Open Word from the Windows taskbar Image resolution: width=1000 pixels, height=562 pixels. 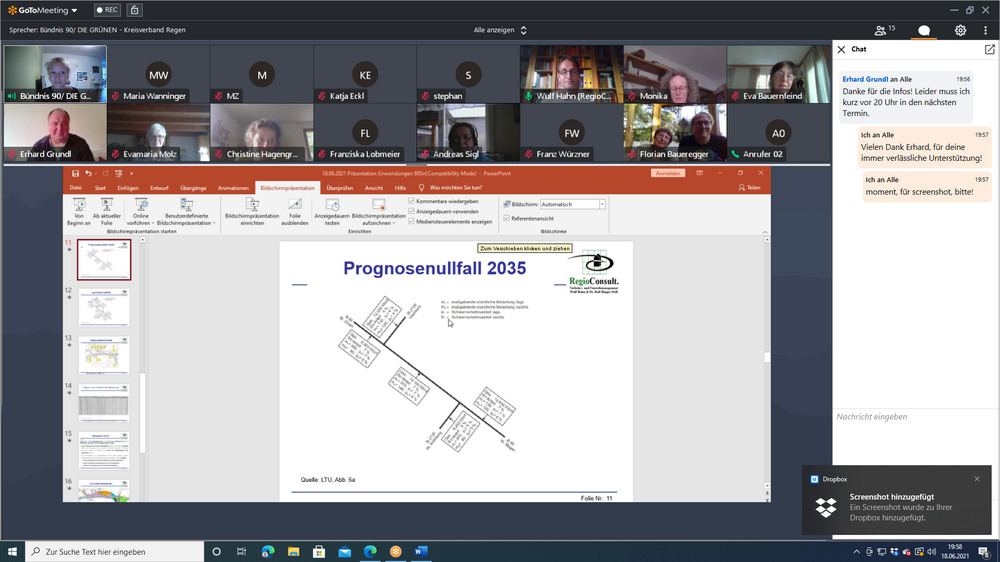pos(421,551)
